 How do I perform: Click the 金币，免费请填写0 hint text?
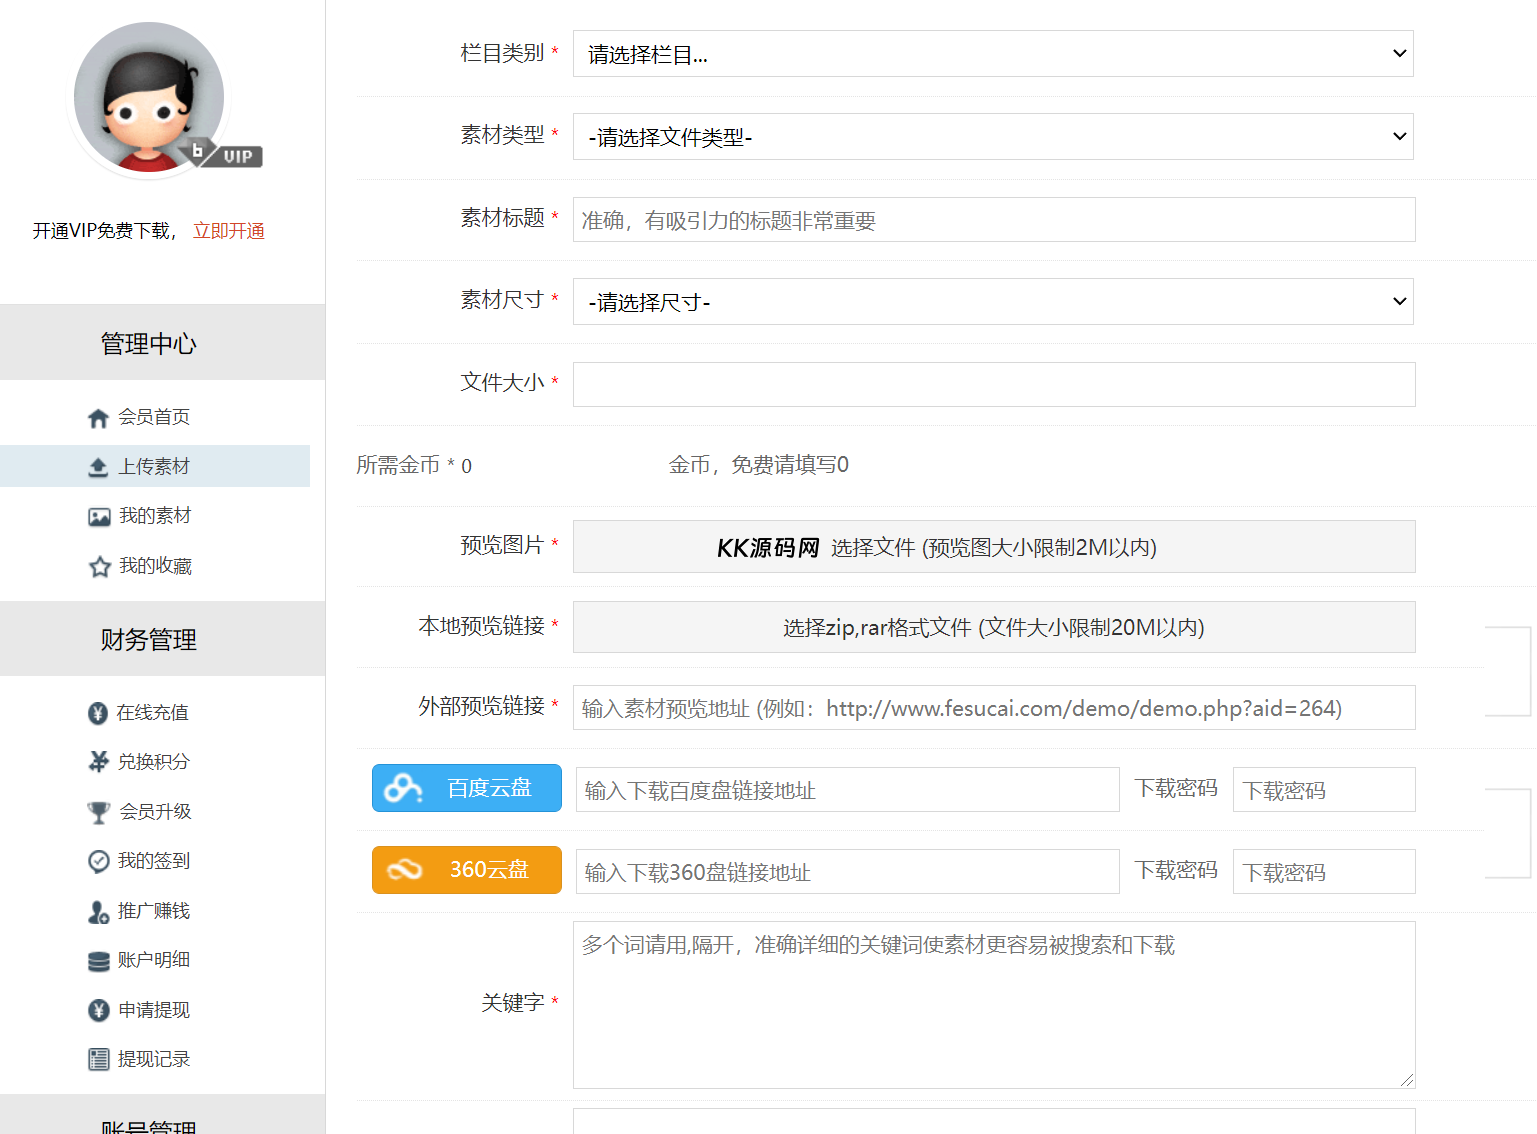(759, 465)
